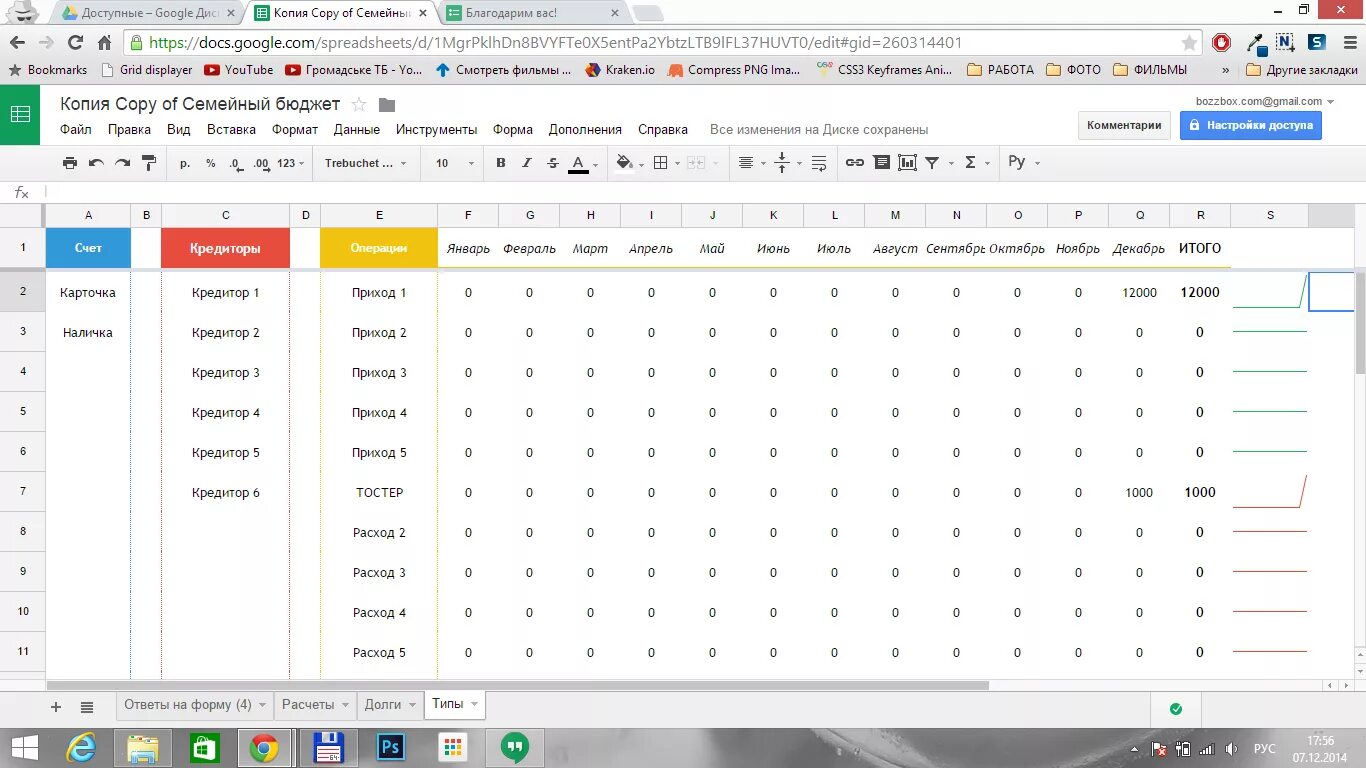This screenshot has width=1366, height=768.
Task: Open the bozzbox.com@gmail.com account menu
Action: (1265, 101)
